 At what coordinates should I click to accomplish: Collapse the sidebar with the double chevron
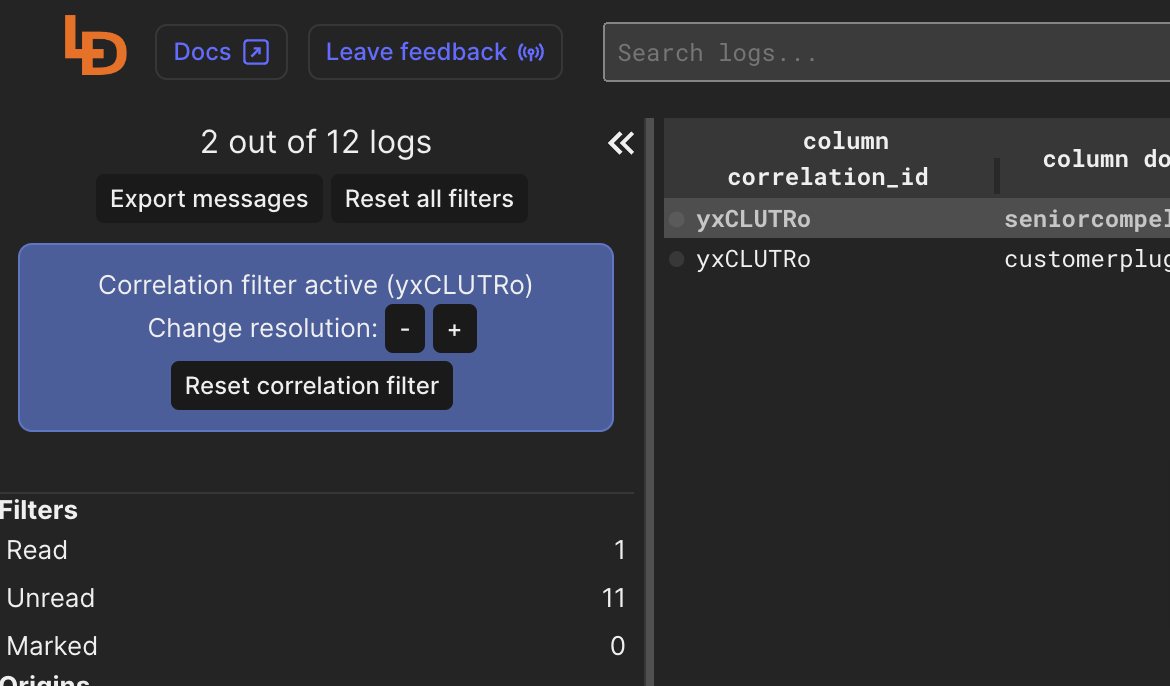click(x=620, y=144)
